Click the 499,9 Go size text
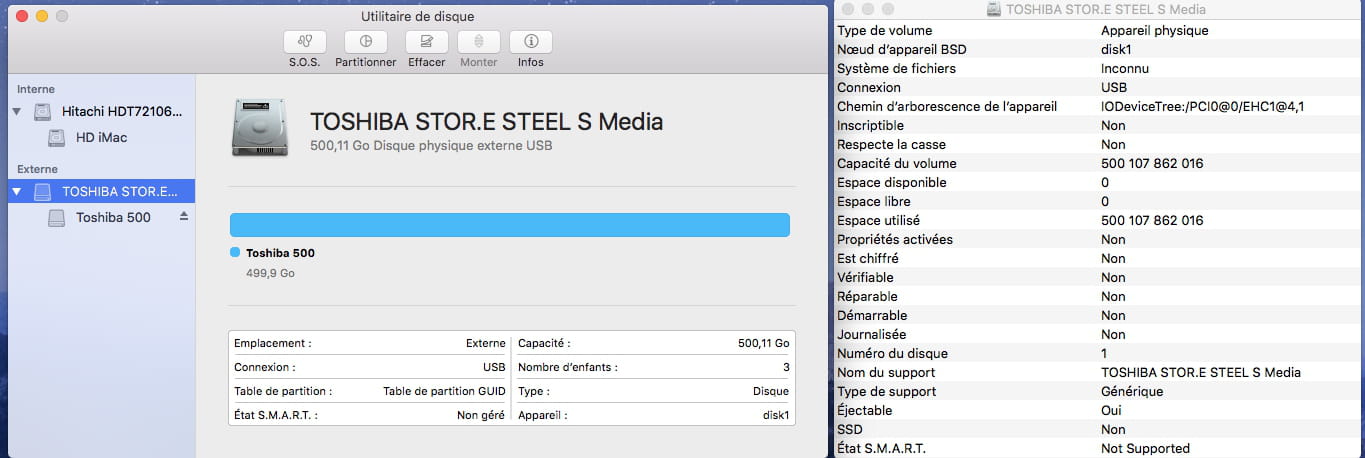Viewport: 1365px width, 458px height. (x=270, y=272)
